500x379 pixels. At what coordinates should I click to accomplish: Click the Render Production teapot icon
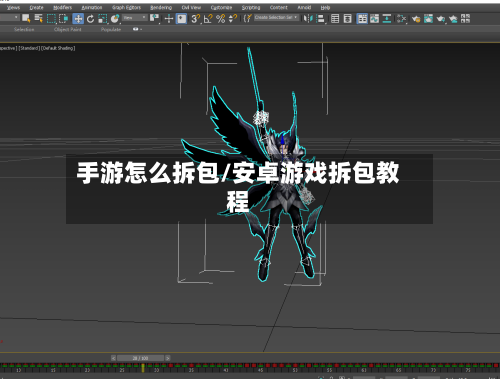click(x=453, y=19)
